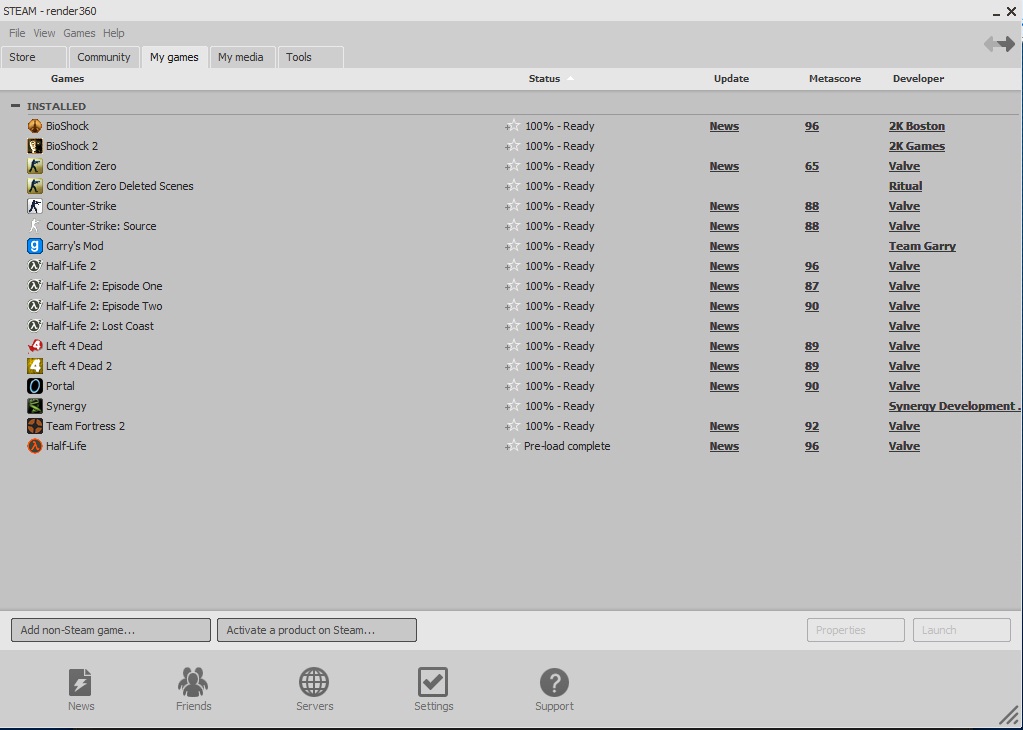Open the Support question mark icon
This screenshot has height=730, width=1023.
pyautogui.click(x=555, y=682)
